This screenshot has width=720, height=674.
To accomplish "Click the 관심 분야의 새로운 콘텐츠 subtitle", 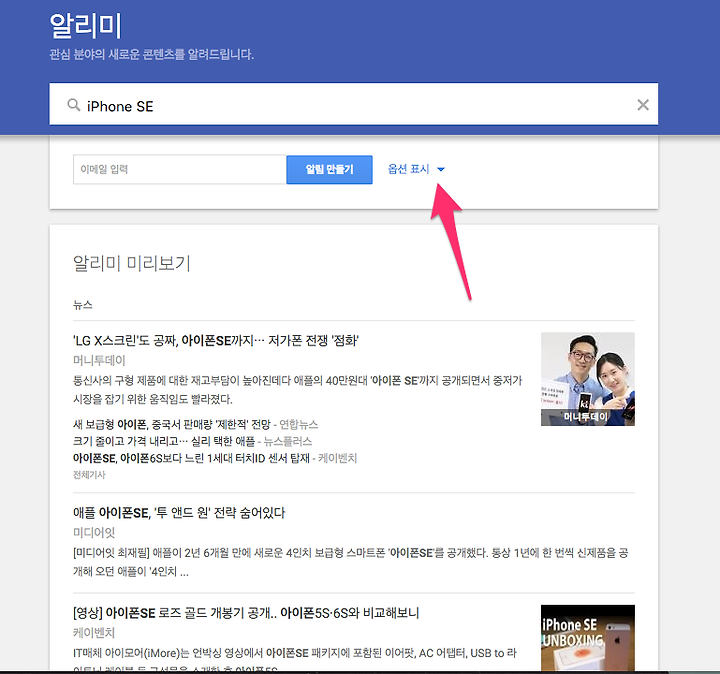I will tap(152, 54).
